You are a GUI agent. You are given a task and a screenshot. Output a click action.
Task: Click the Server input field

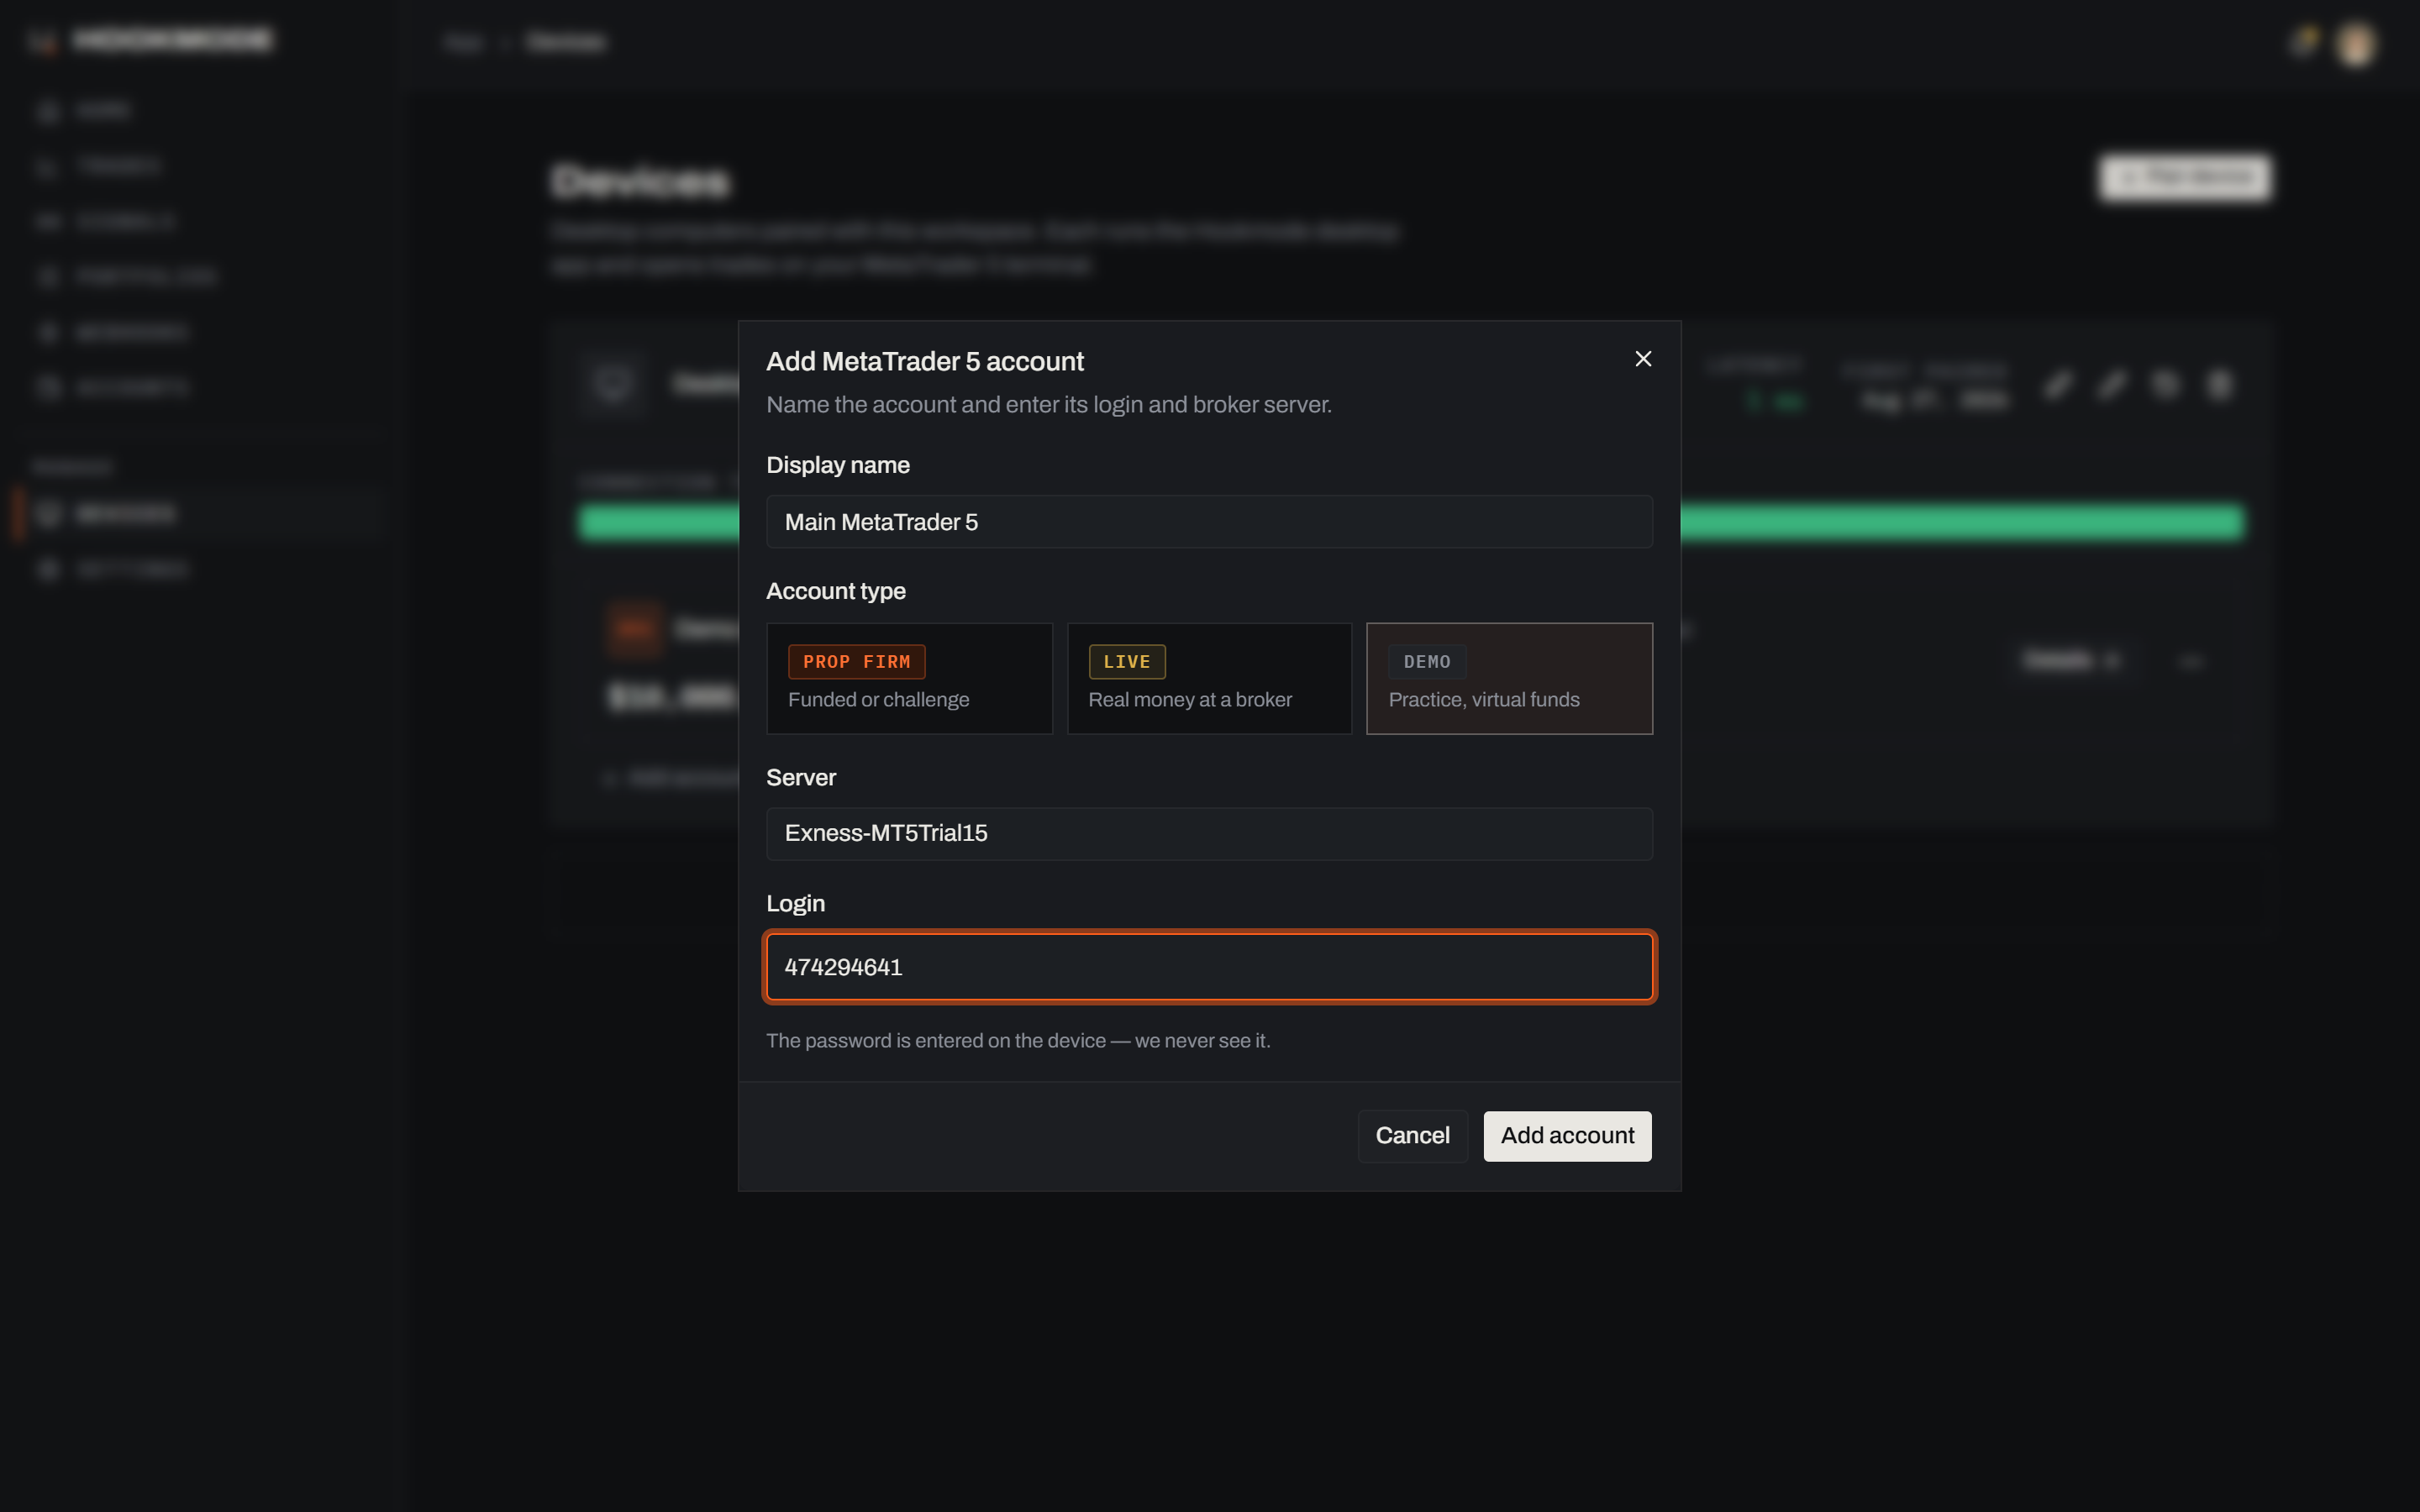click(x=1209, y=834)
